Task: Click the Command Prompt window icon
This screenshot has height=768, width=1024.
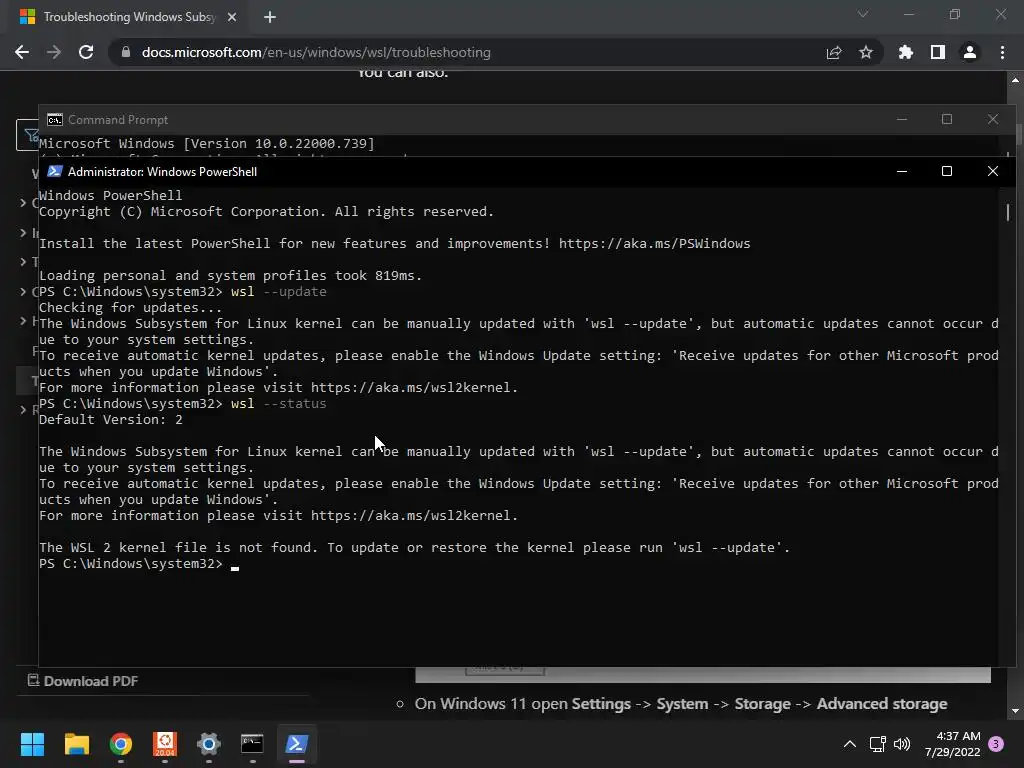Action: 55,120
